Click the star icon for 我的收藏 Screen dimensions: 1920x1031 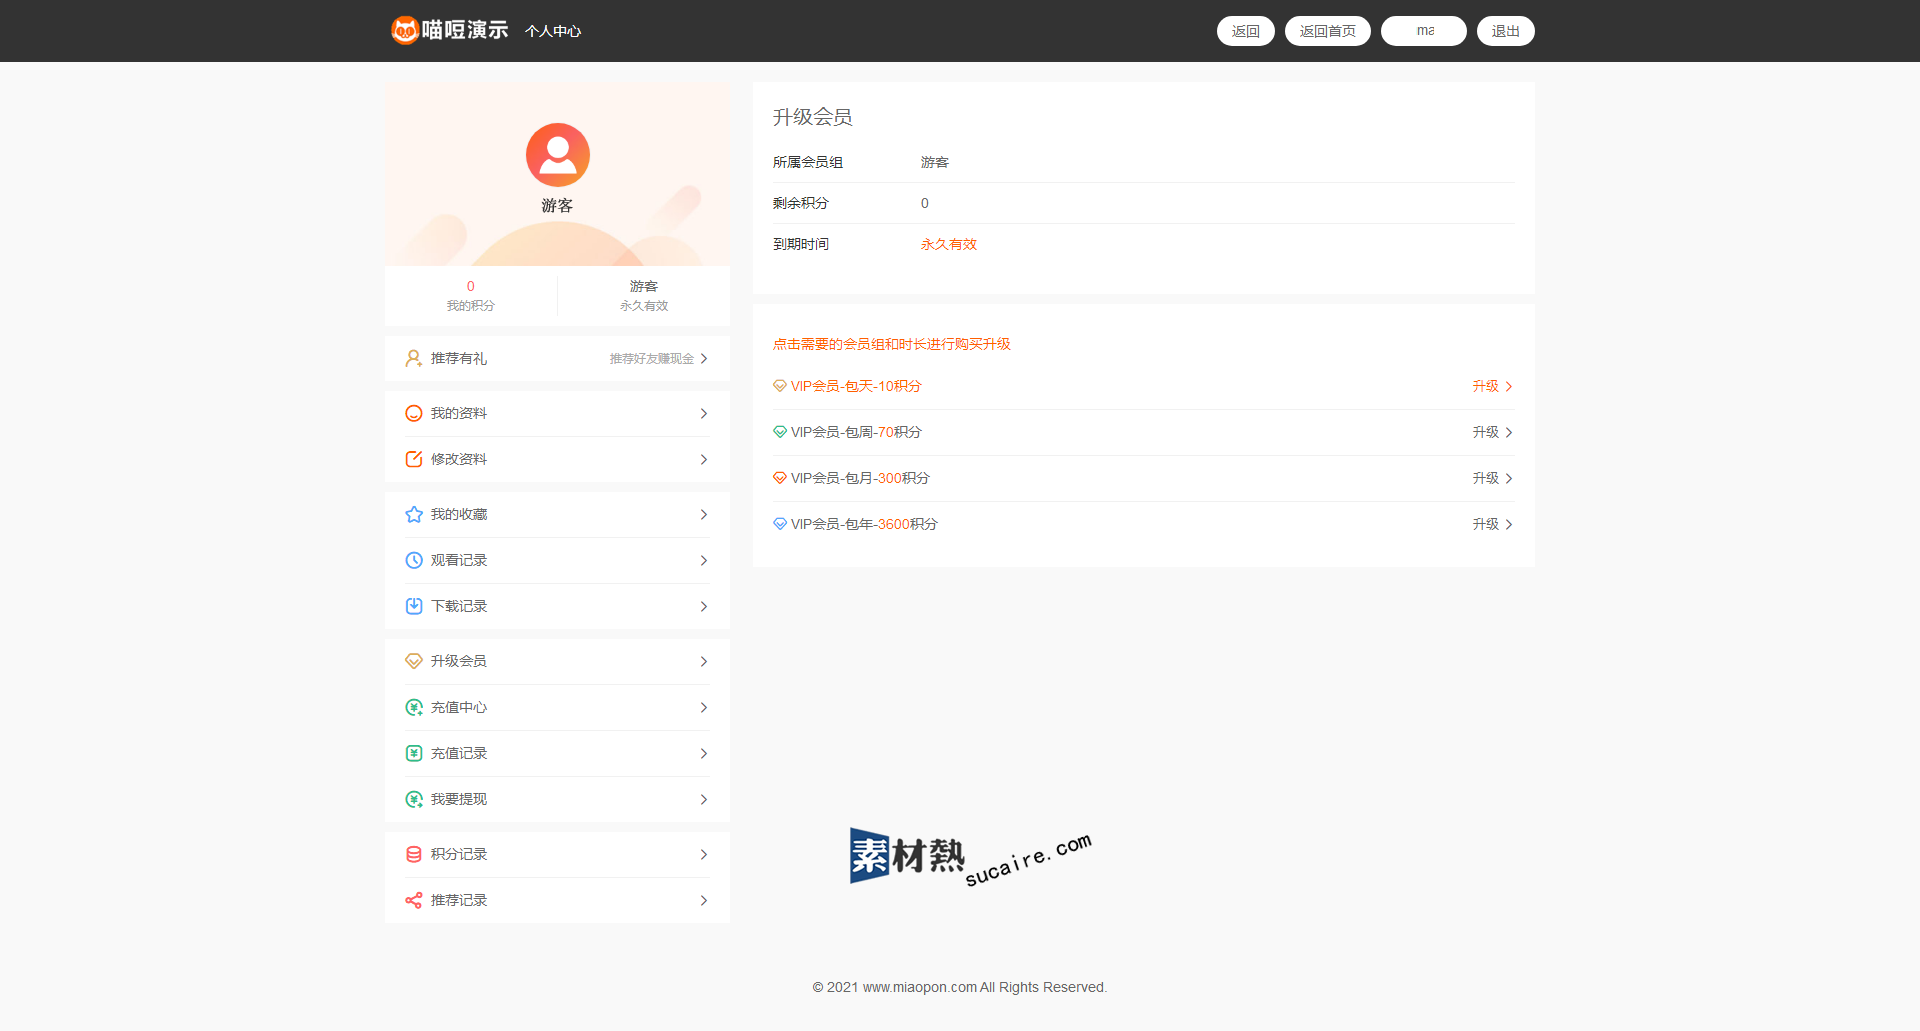tap(414, 514)
